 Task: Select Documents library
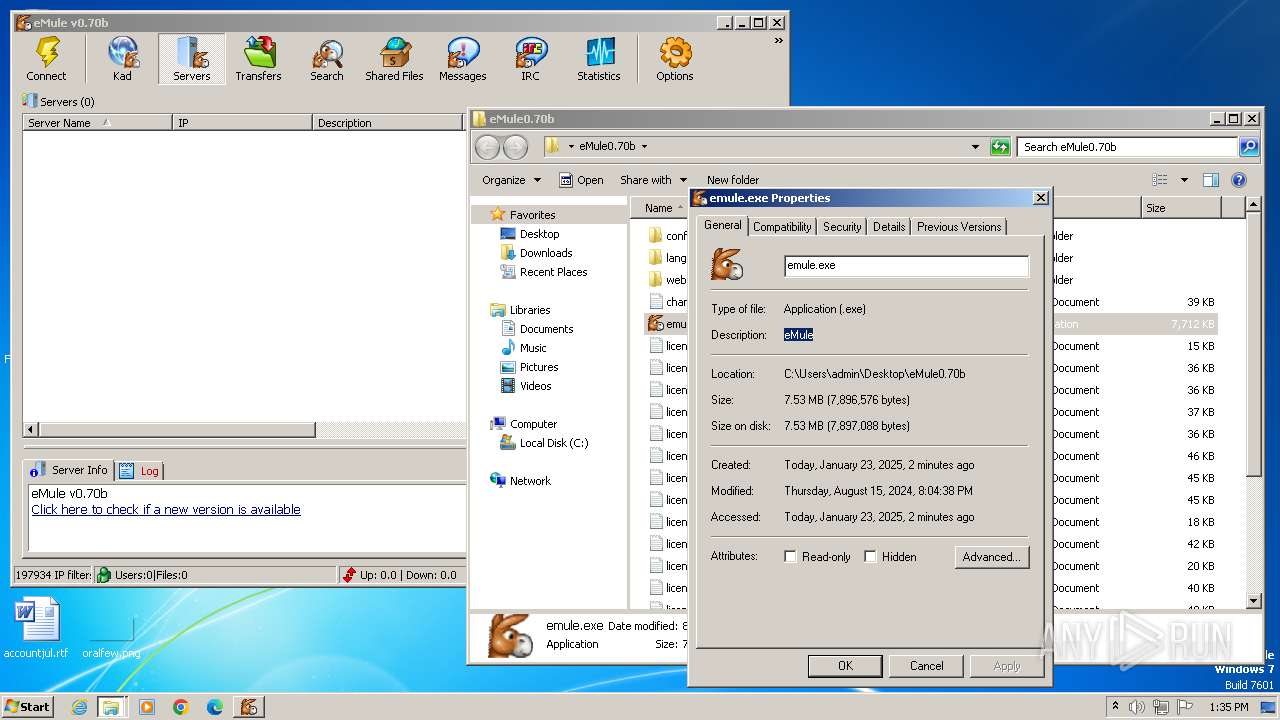click(x=546, y=329)
